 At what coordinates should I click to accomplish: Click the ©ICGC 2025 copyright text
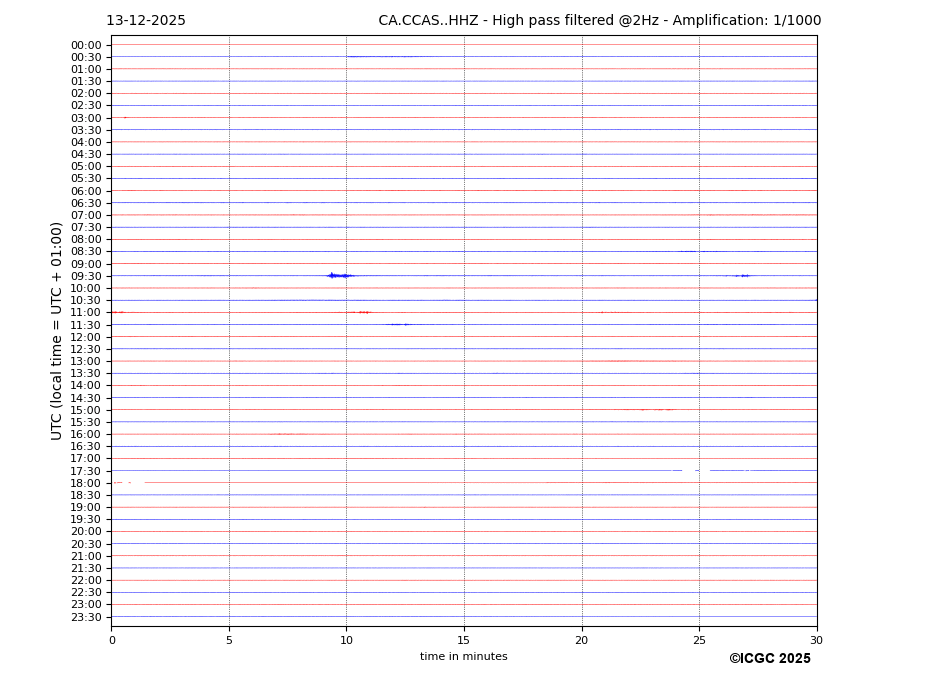click(769, 659)
